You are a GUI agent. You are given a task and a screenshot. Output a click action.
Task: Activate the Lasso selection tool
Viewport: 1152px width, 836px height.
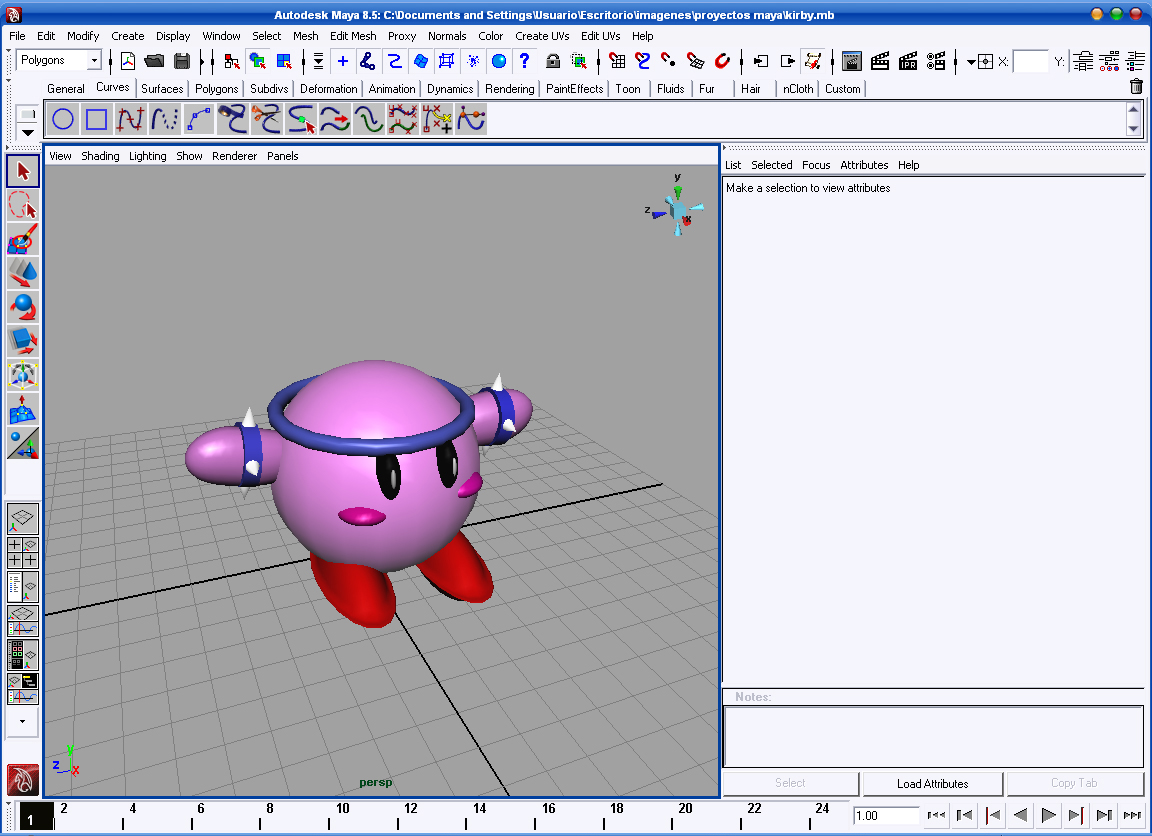pos(23,205)
